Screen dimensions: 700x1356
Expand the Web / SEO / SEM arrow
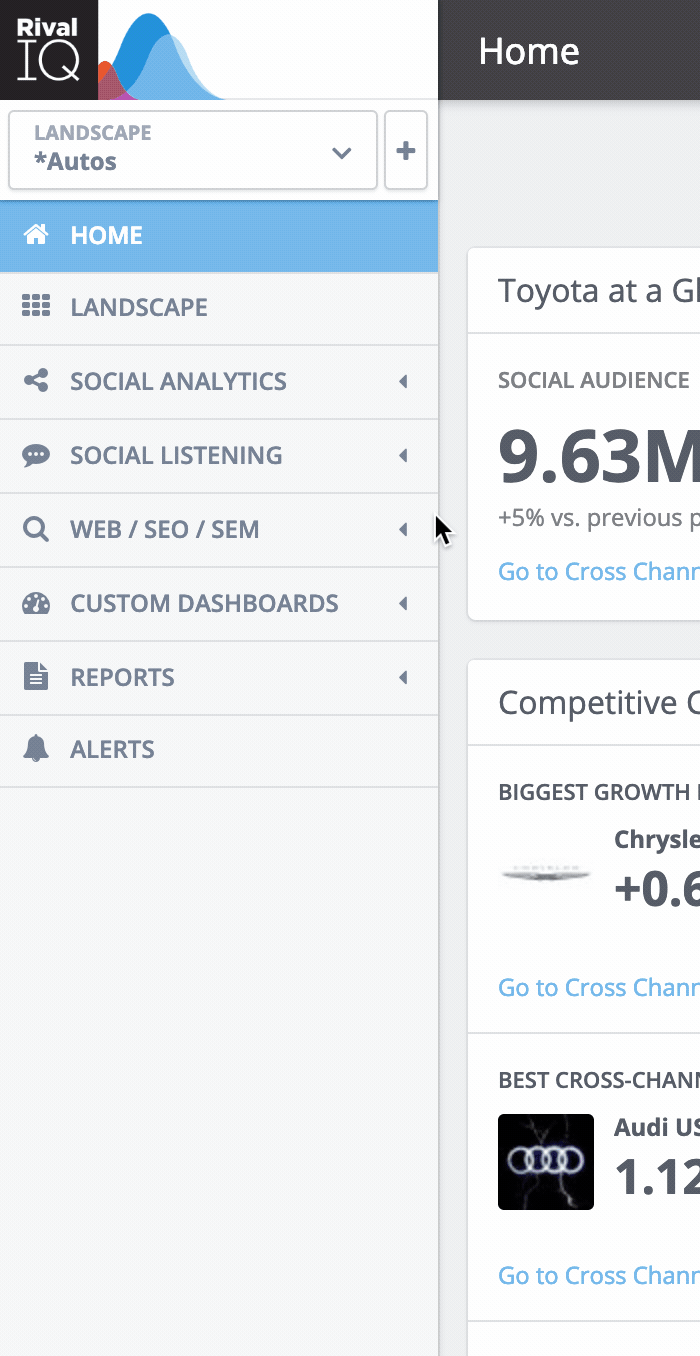tap(403, 529)
